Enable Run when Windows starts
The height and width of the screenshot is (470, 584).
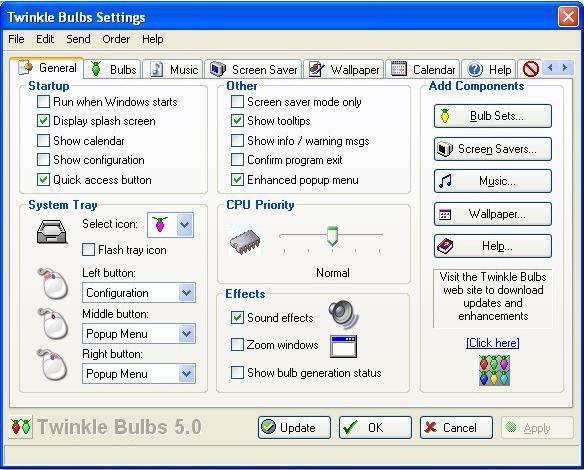(43, 101)
